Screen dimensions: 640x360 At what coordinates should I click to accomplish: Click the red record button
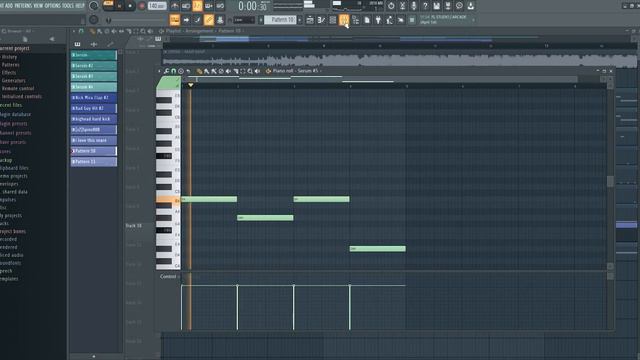[142, 6]
